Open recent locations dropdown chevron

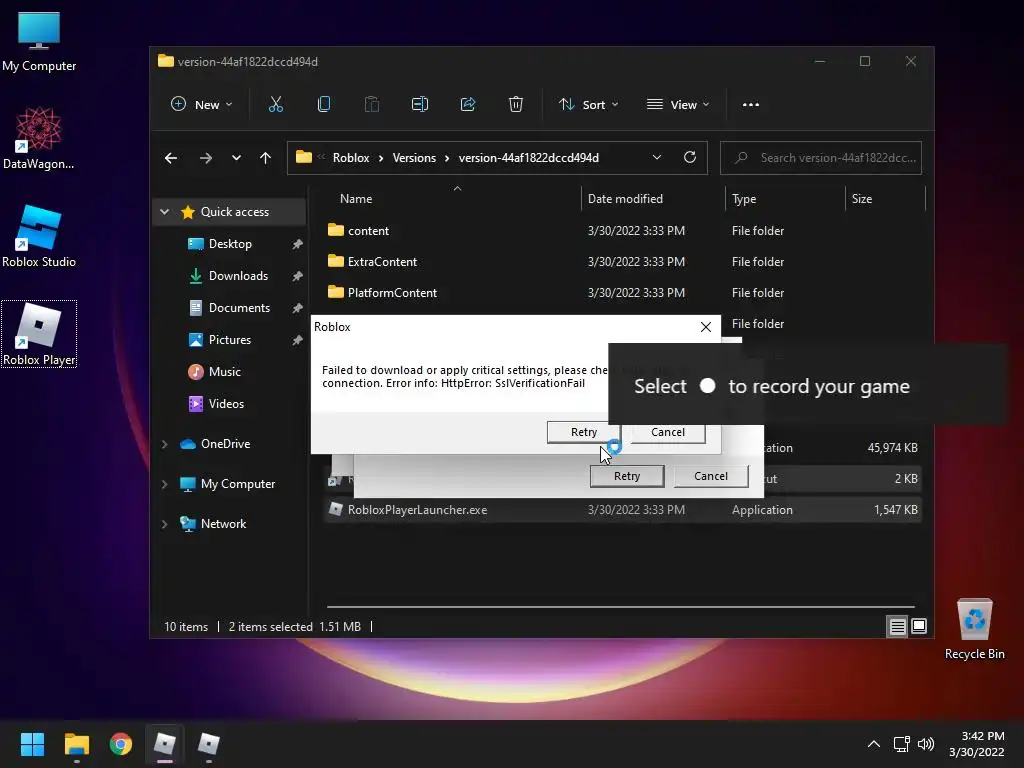click(236, 158)
